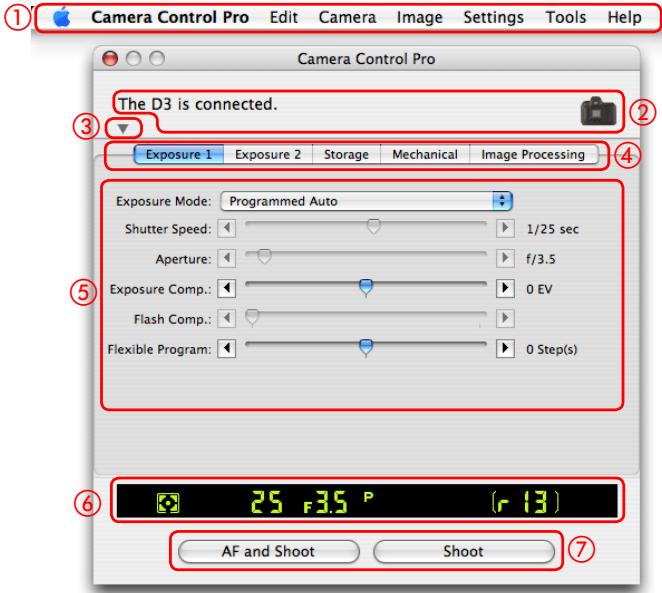The height and width of the screenshot is (593, 662).
Task: Switch to the Exposure 2 tab
Action: (268, 154)
